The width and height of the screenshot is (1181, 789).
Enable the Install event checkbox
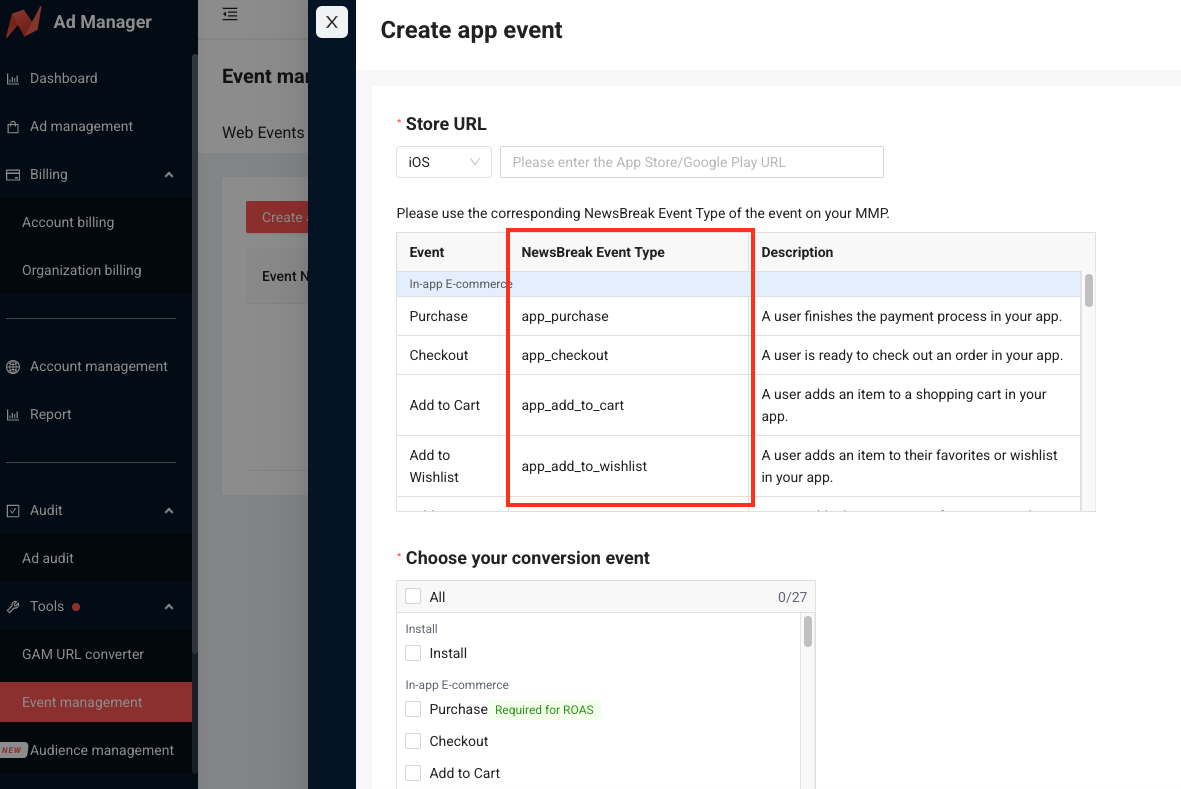click(413, 653)
